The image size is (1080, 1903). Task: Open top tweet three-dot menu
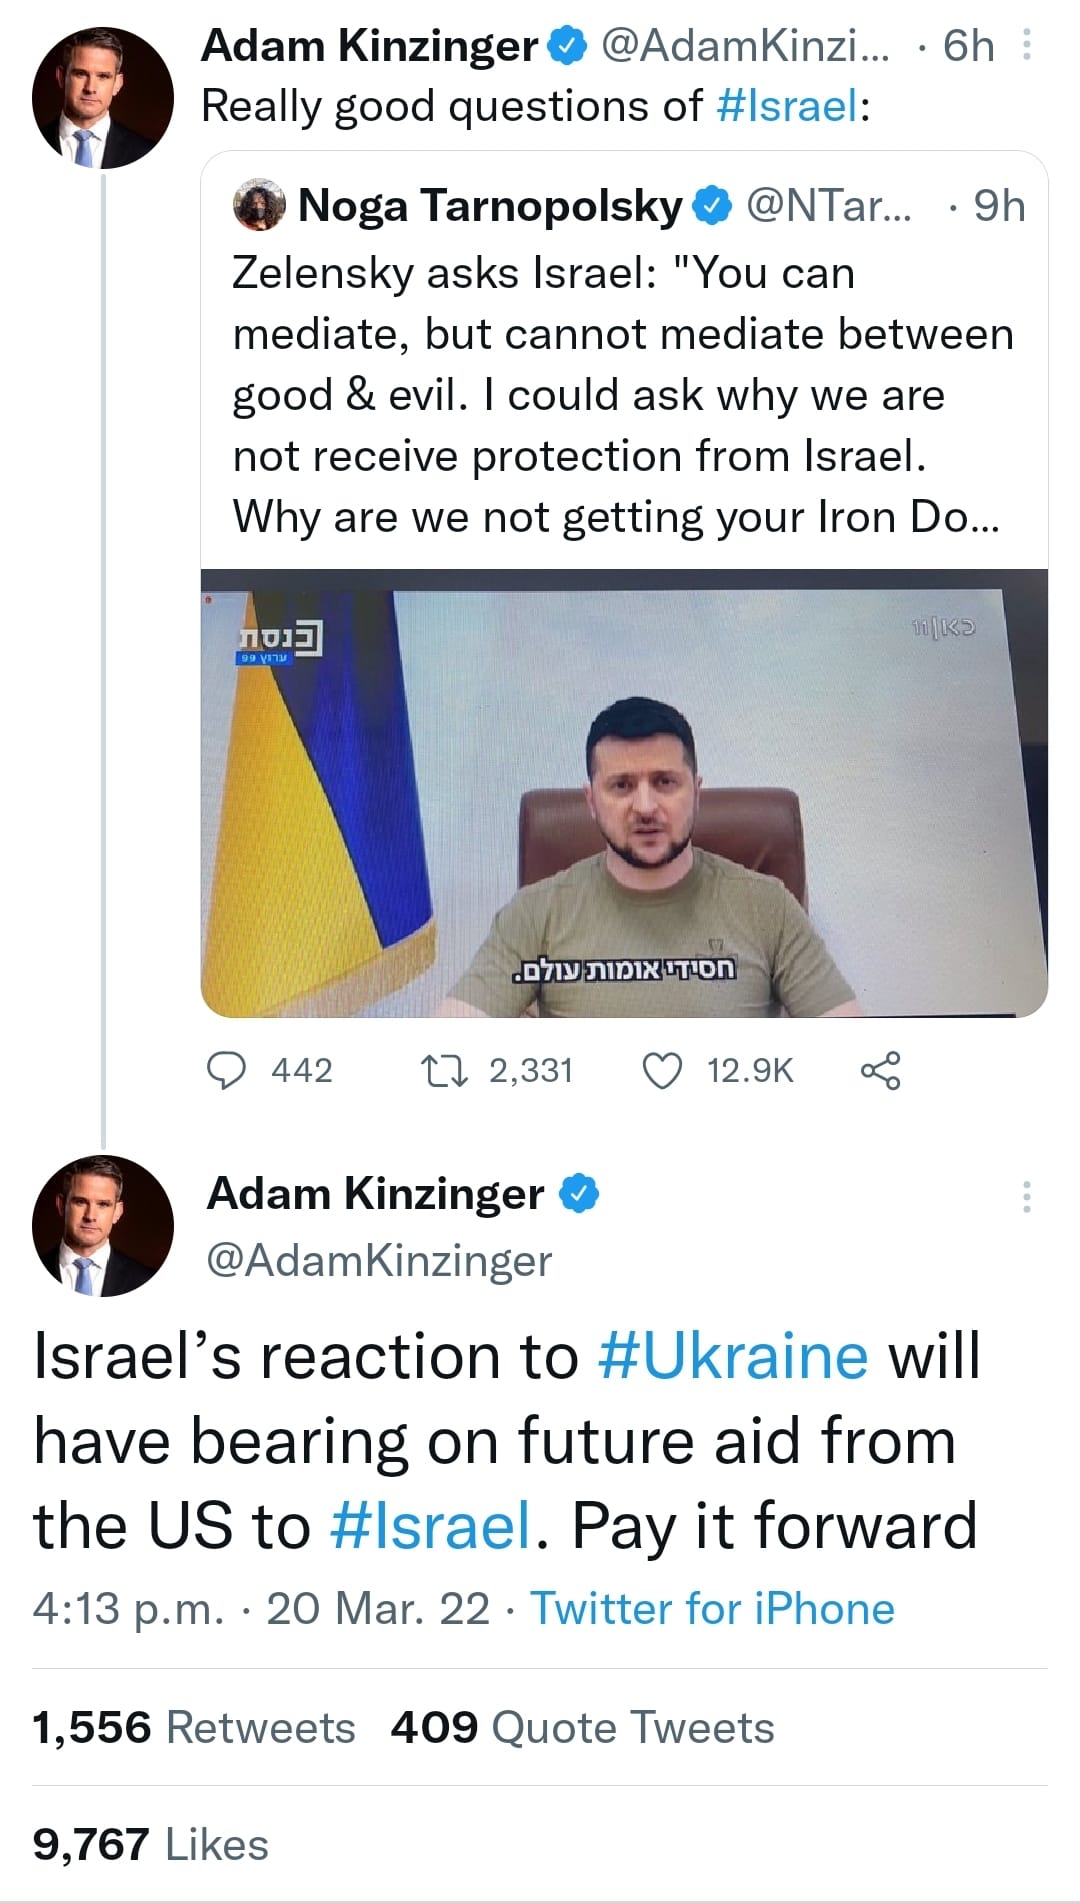(x=1027, y=46)
